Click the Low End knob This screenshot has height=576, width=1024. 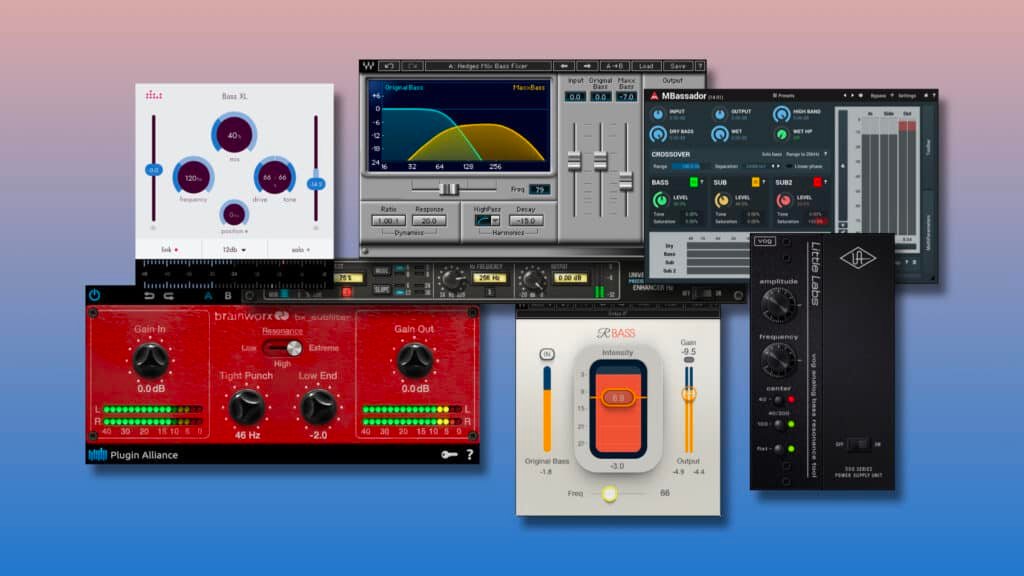(318, 407)
